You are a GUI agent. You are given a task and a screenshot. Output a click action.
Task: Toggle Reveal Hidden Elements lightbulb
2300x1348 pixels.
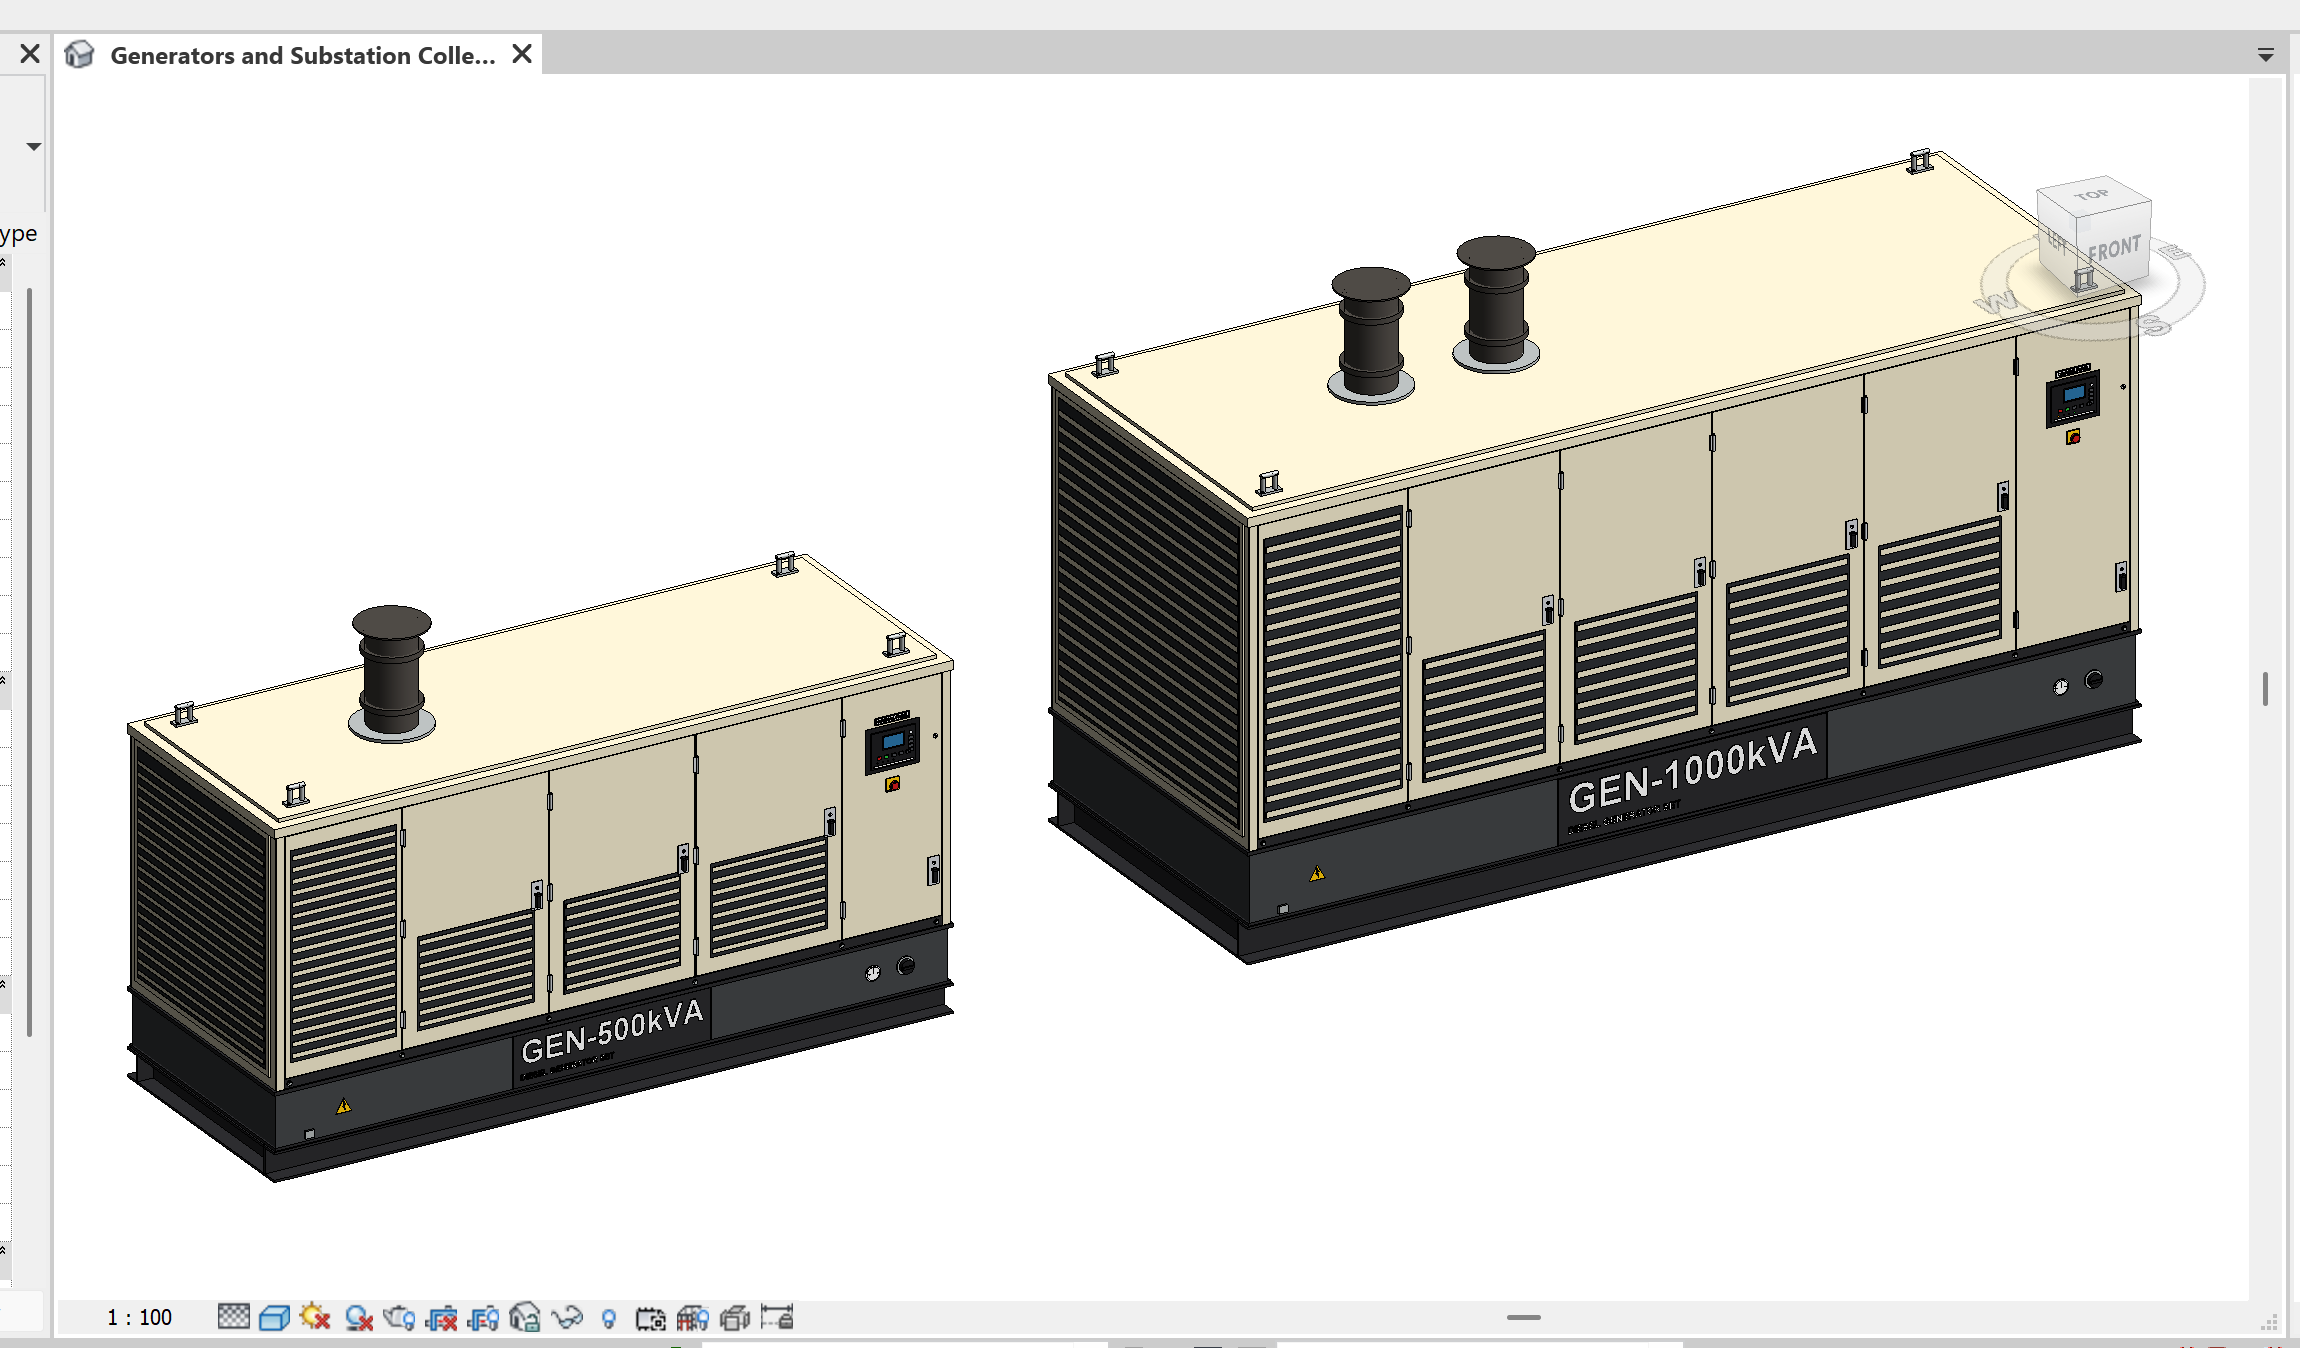609,1319
